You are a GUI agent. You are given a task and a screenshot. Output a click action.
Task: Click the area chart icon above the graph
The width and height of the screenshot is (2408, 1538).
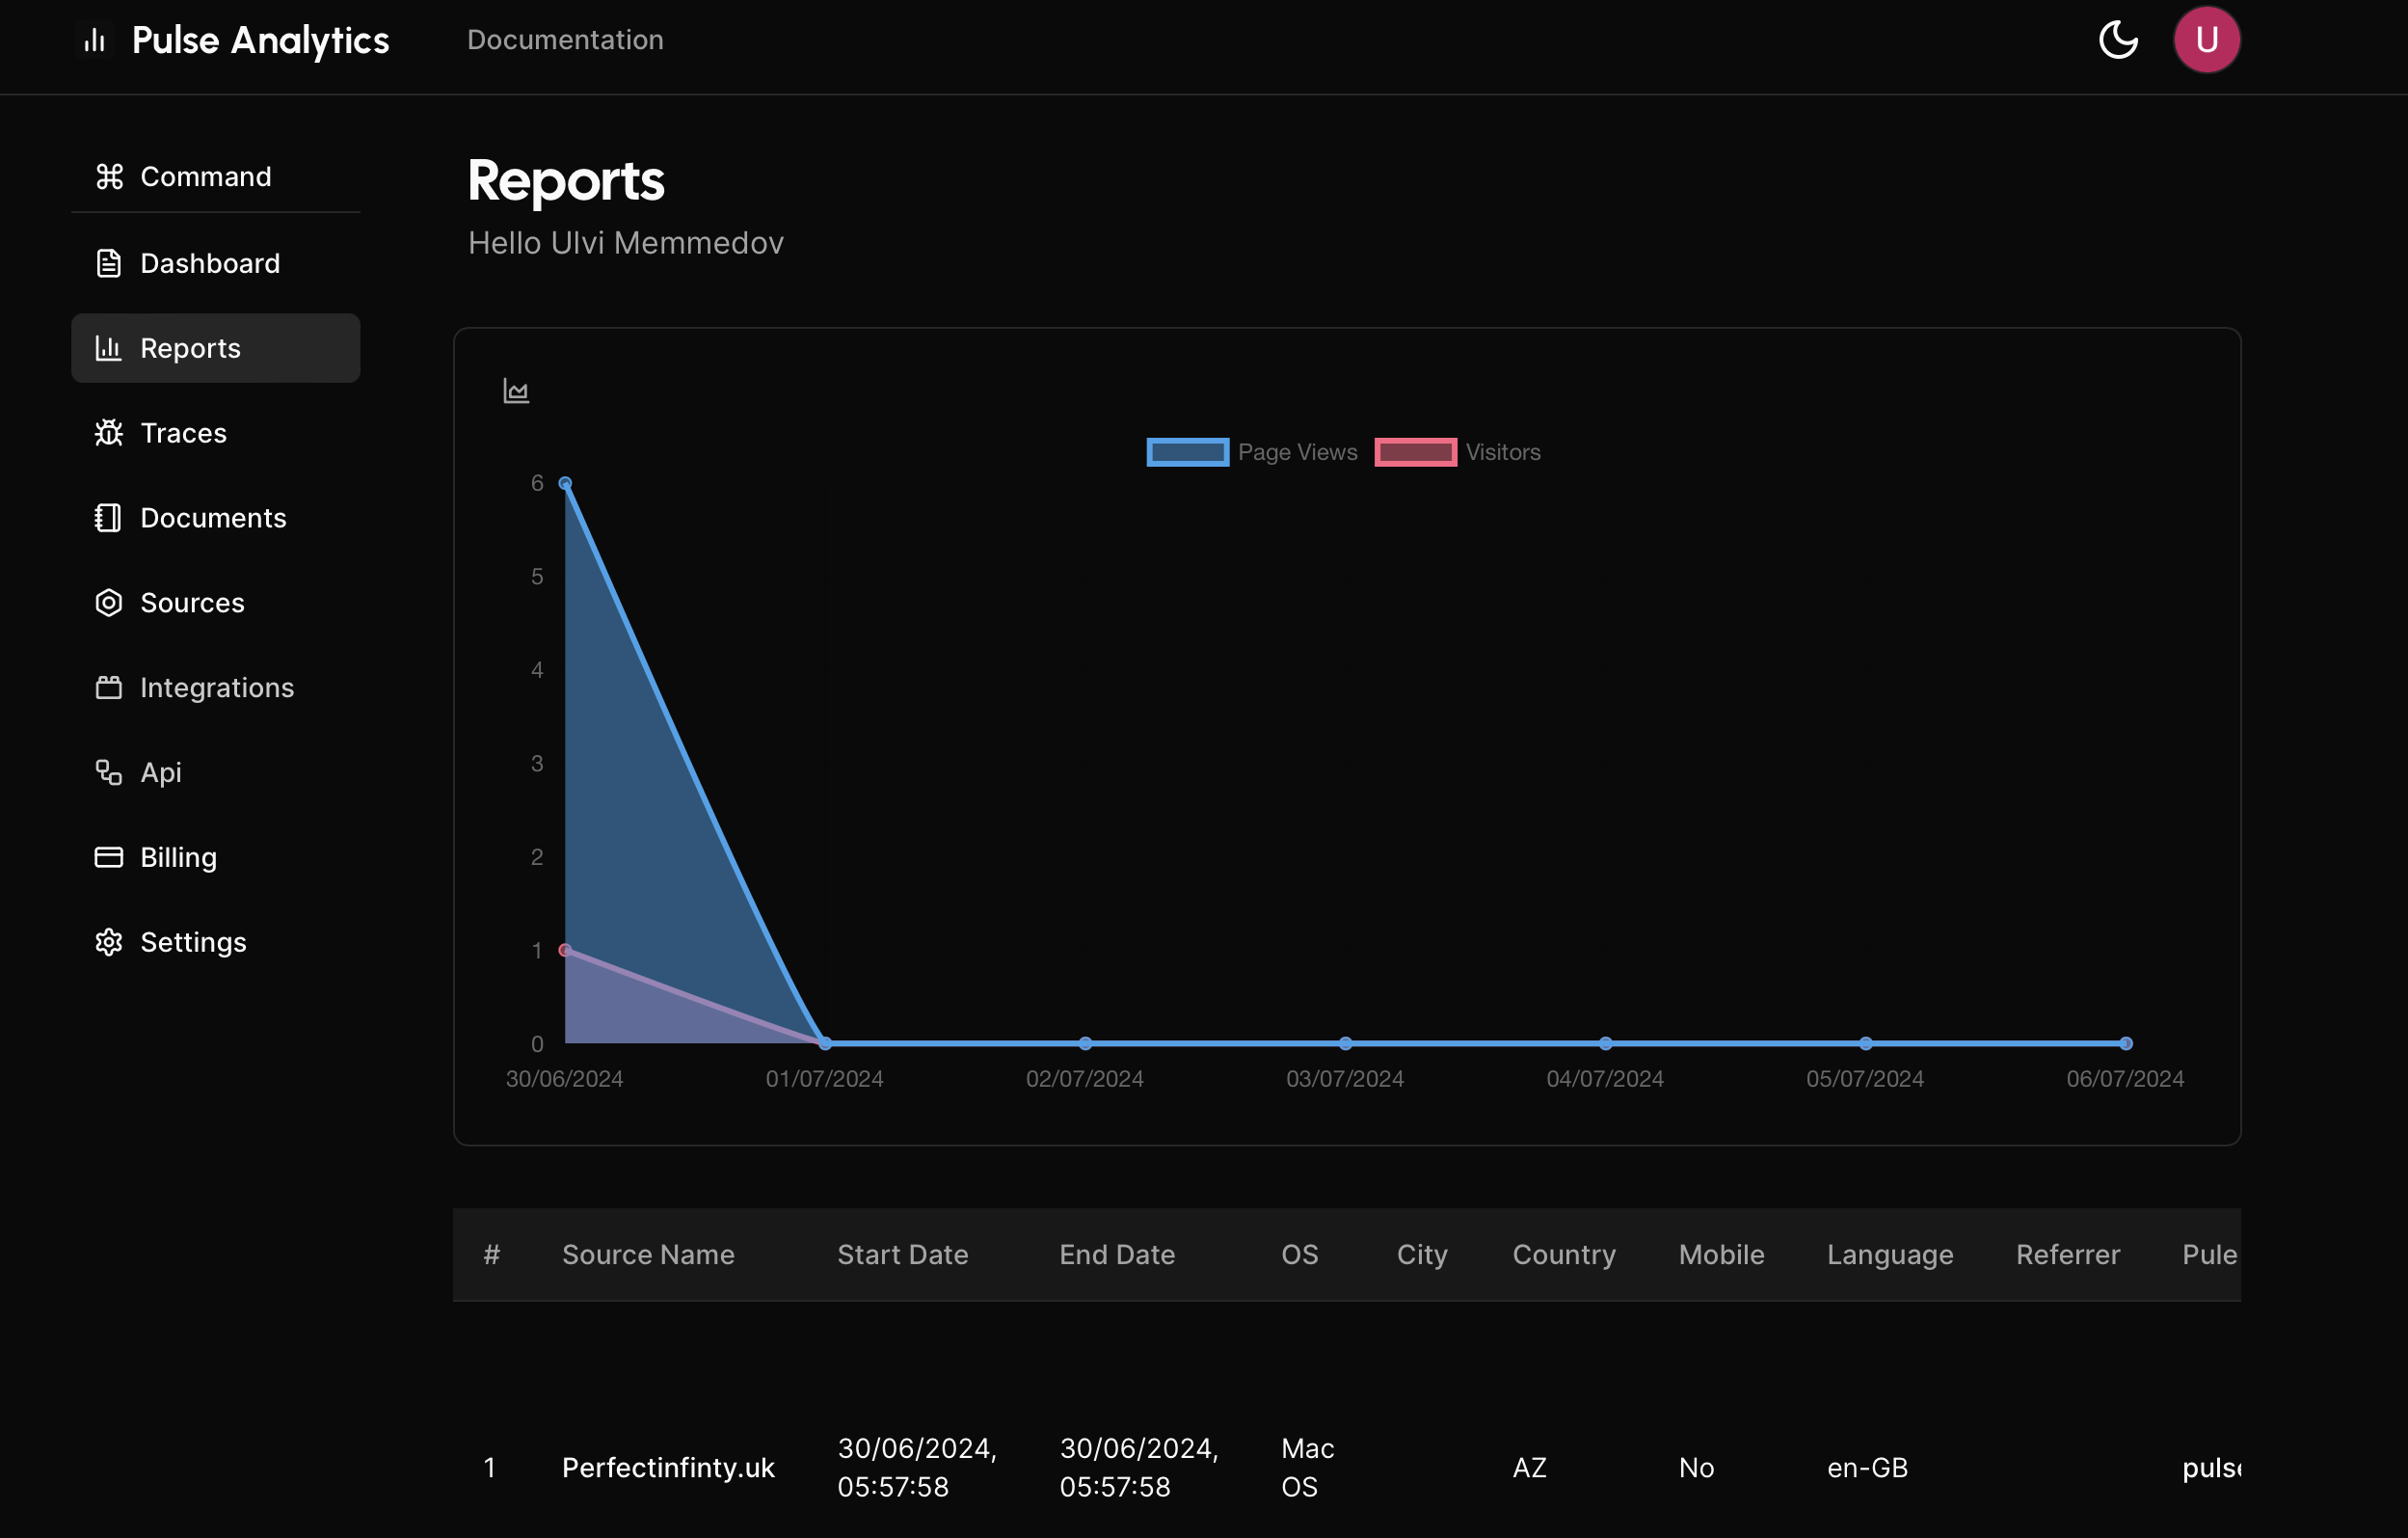tap(516, 391)
